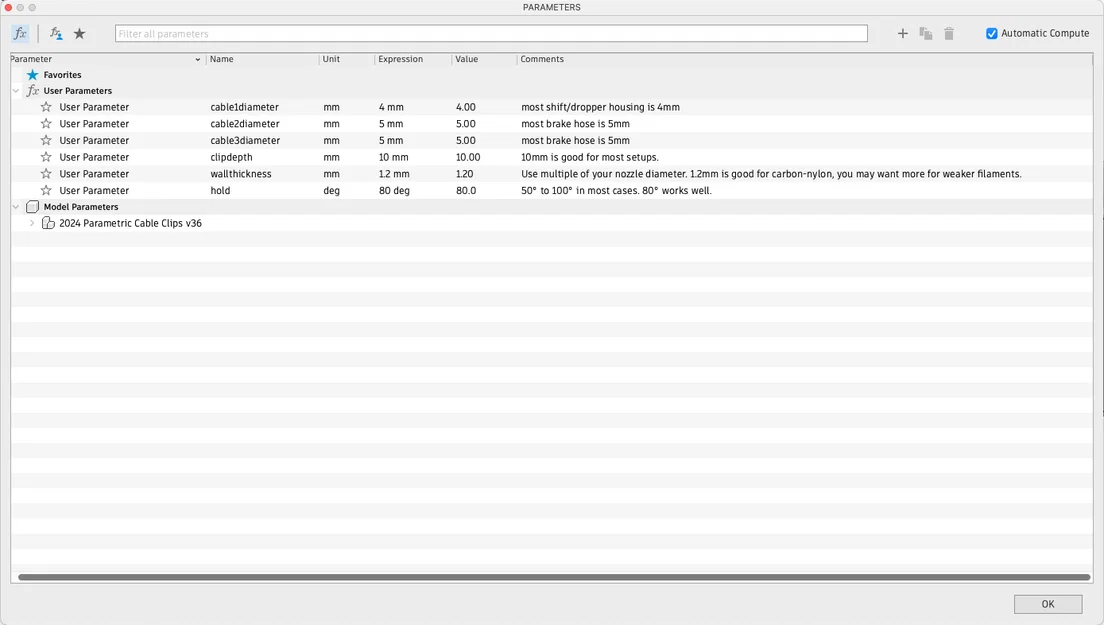Image resolution: width=1104 pixels, height=625 pixels.
Task: Favorite the cable2diameter parameter star
Action: 46,124
